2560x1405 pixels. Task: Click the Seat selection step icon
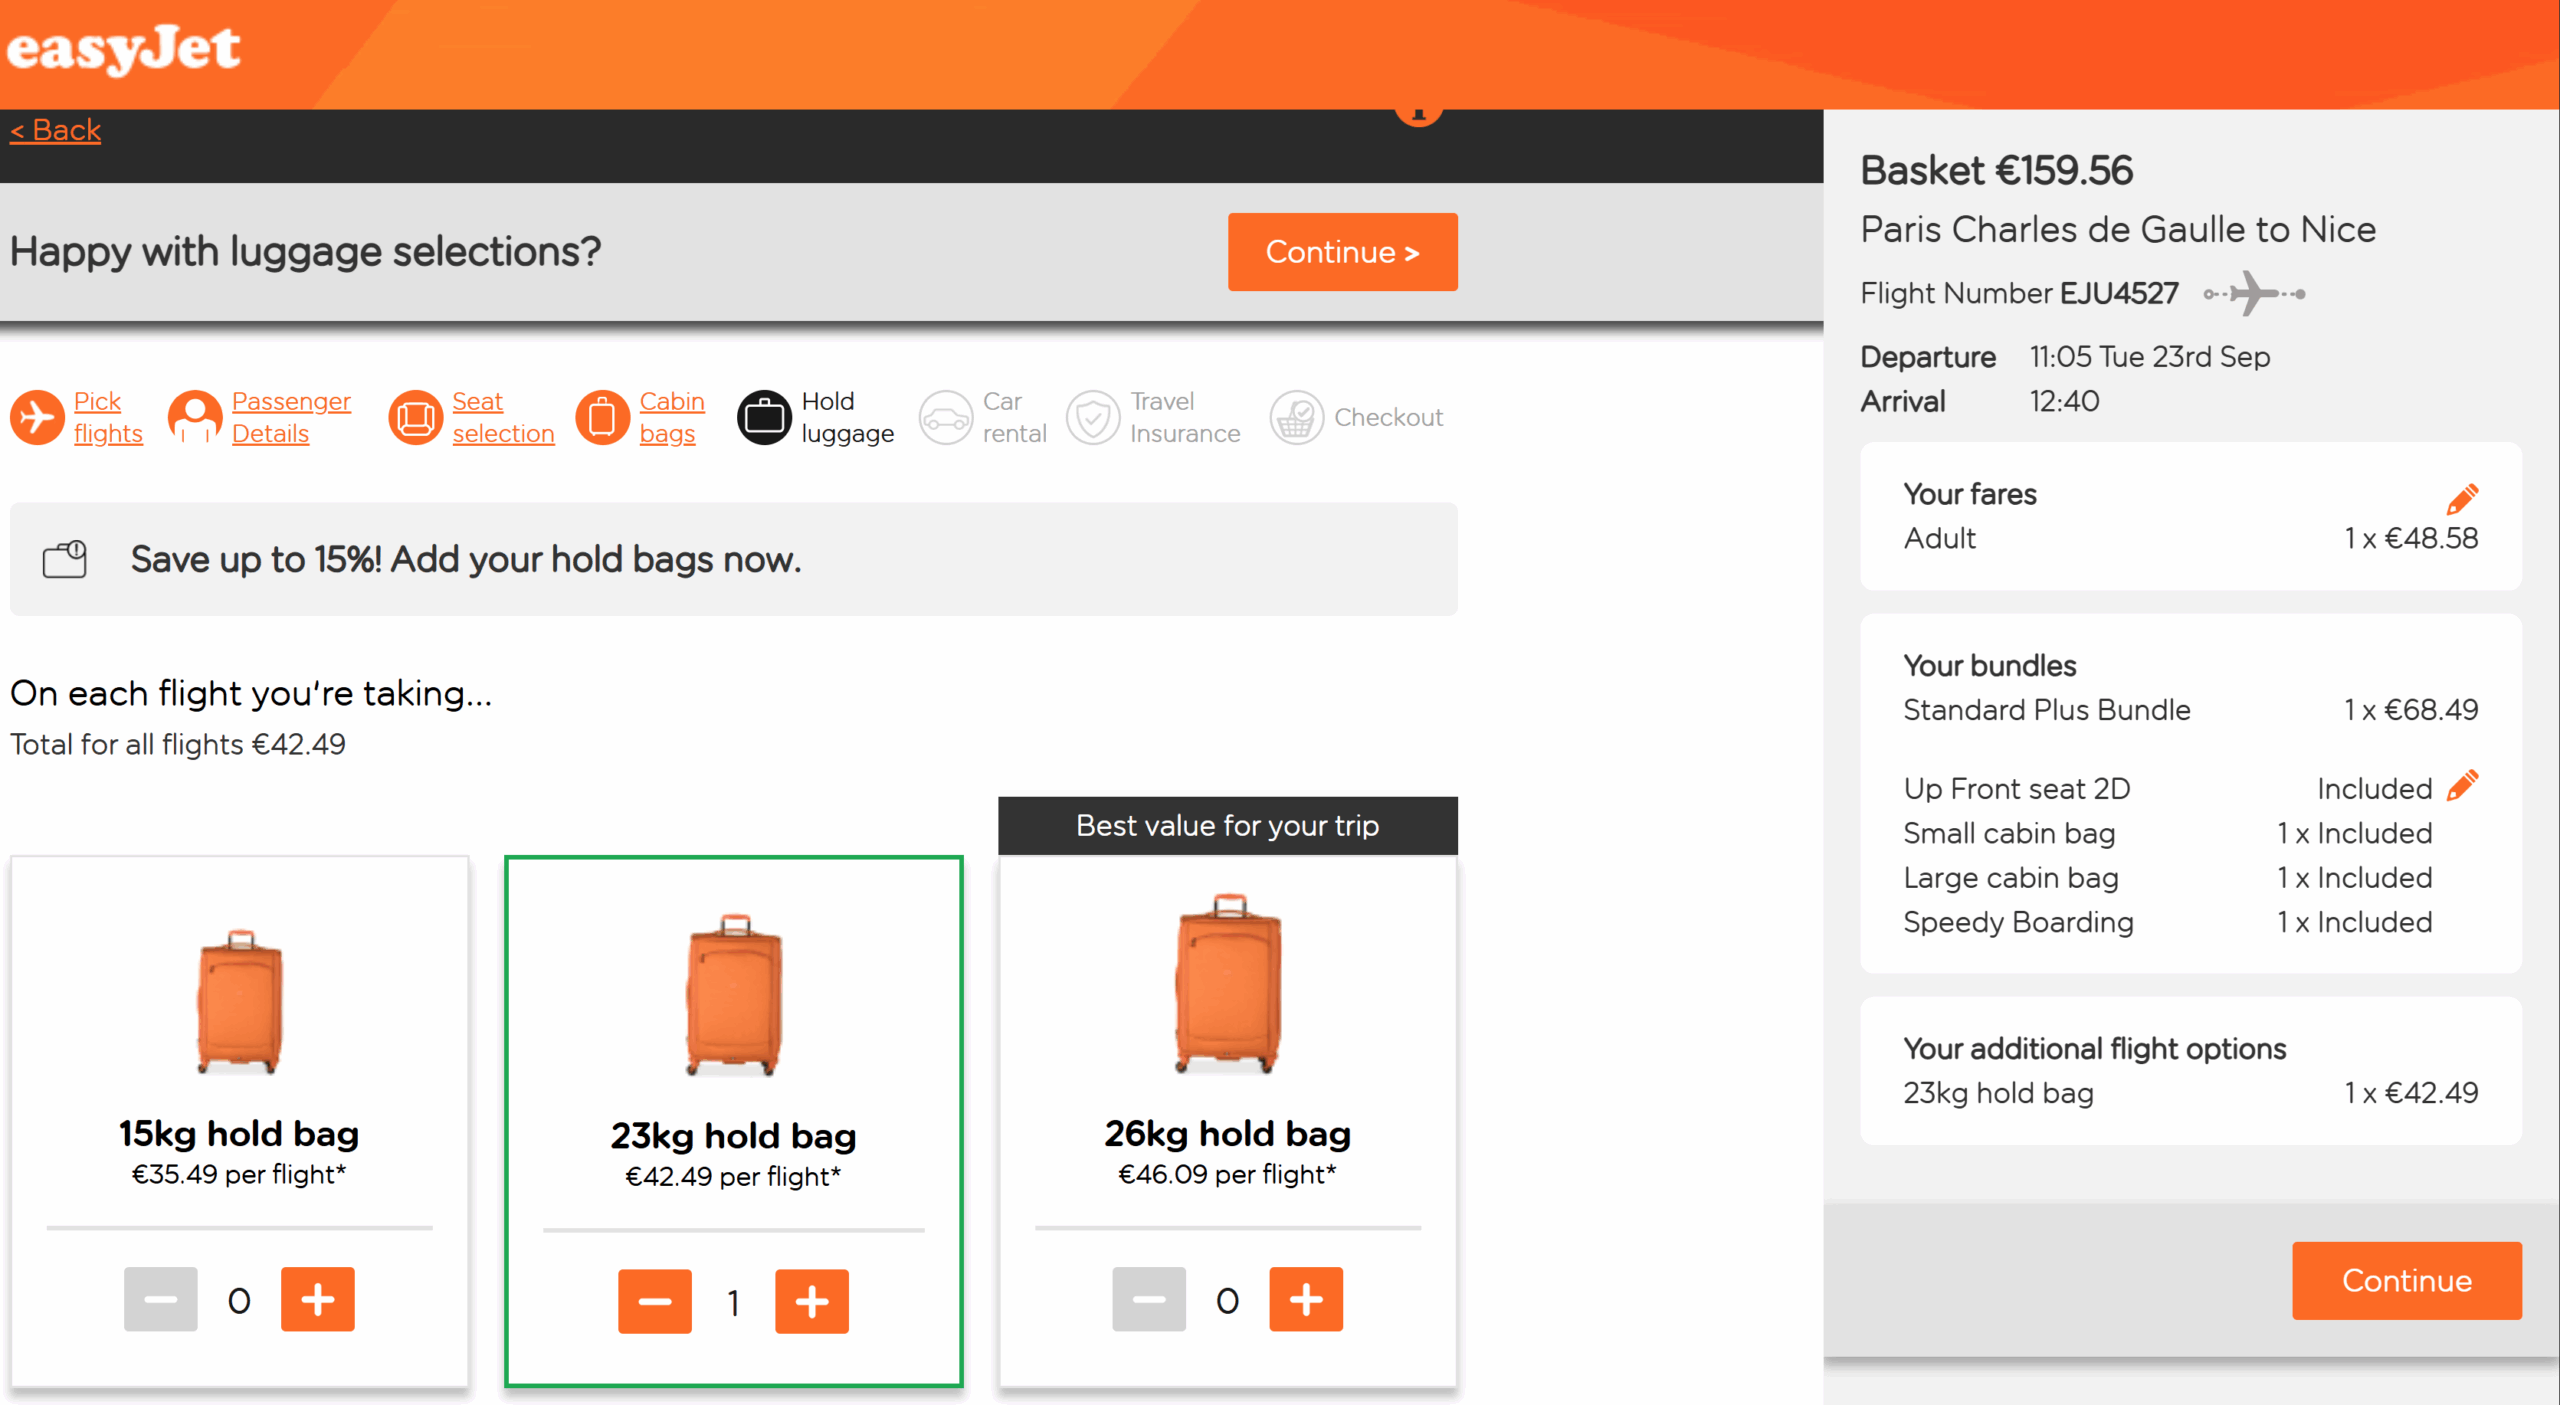click(415, 417)
